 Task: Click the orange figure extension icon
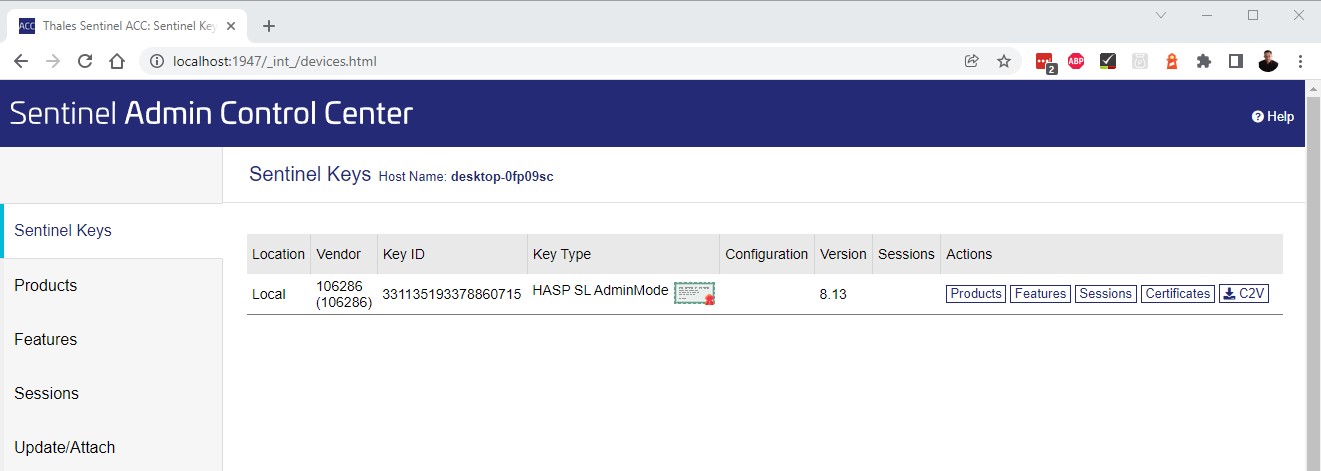point(1172,61)
